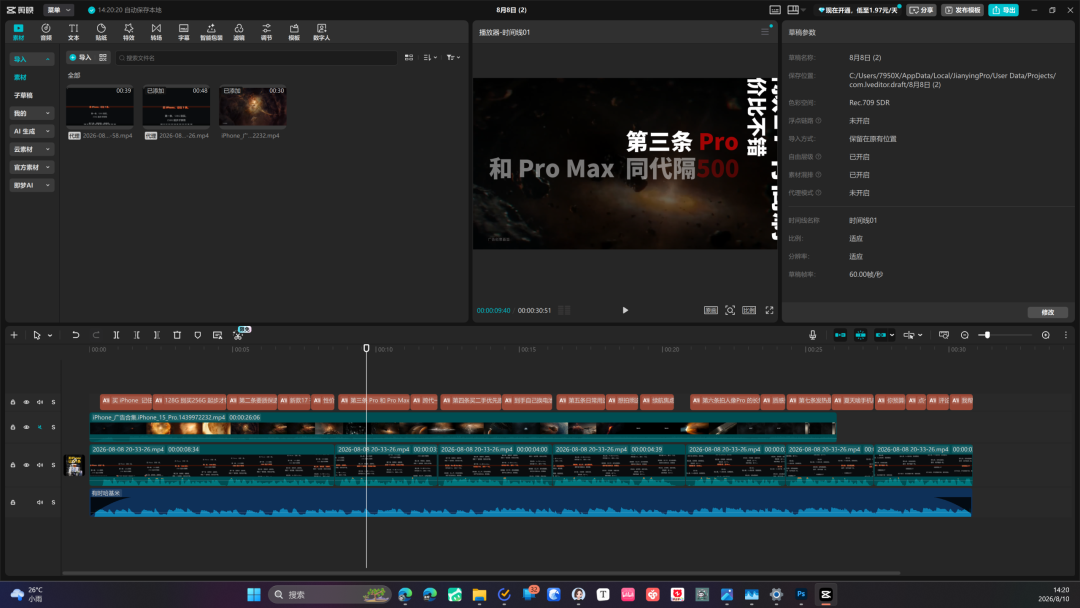Screen dimensions: 1080x608
Task: Open the 音频 (audio) tab
Action: click(x=45, y=32)
